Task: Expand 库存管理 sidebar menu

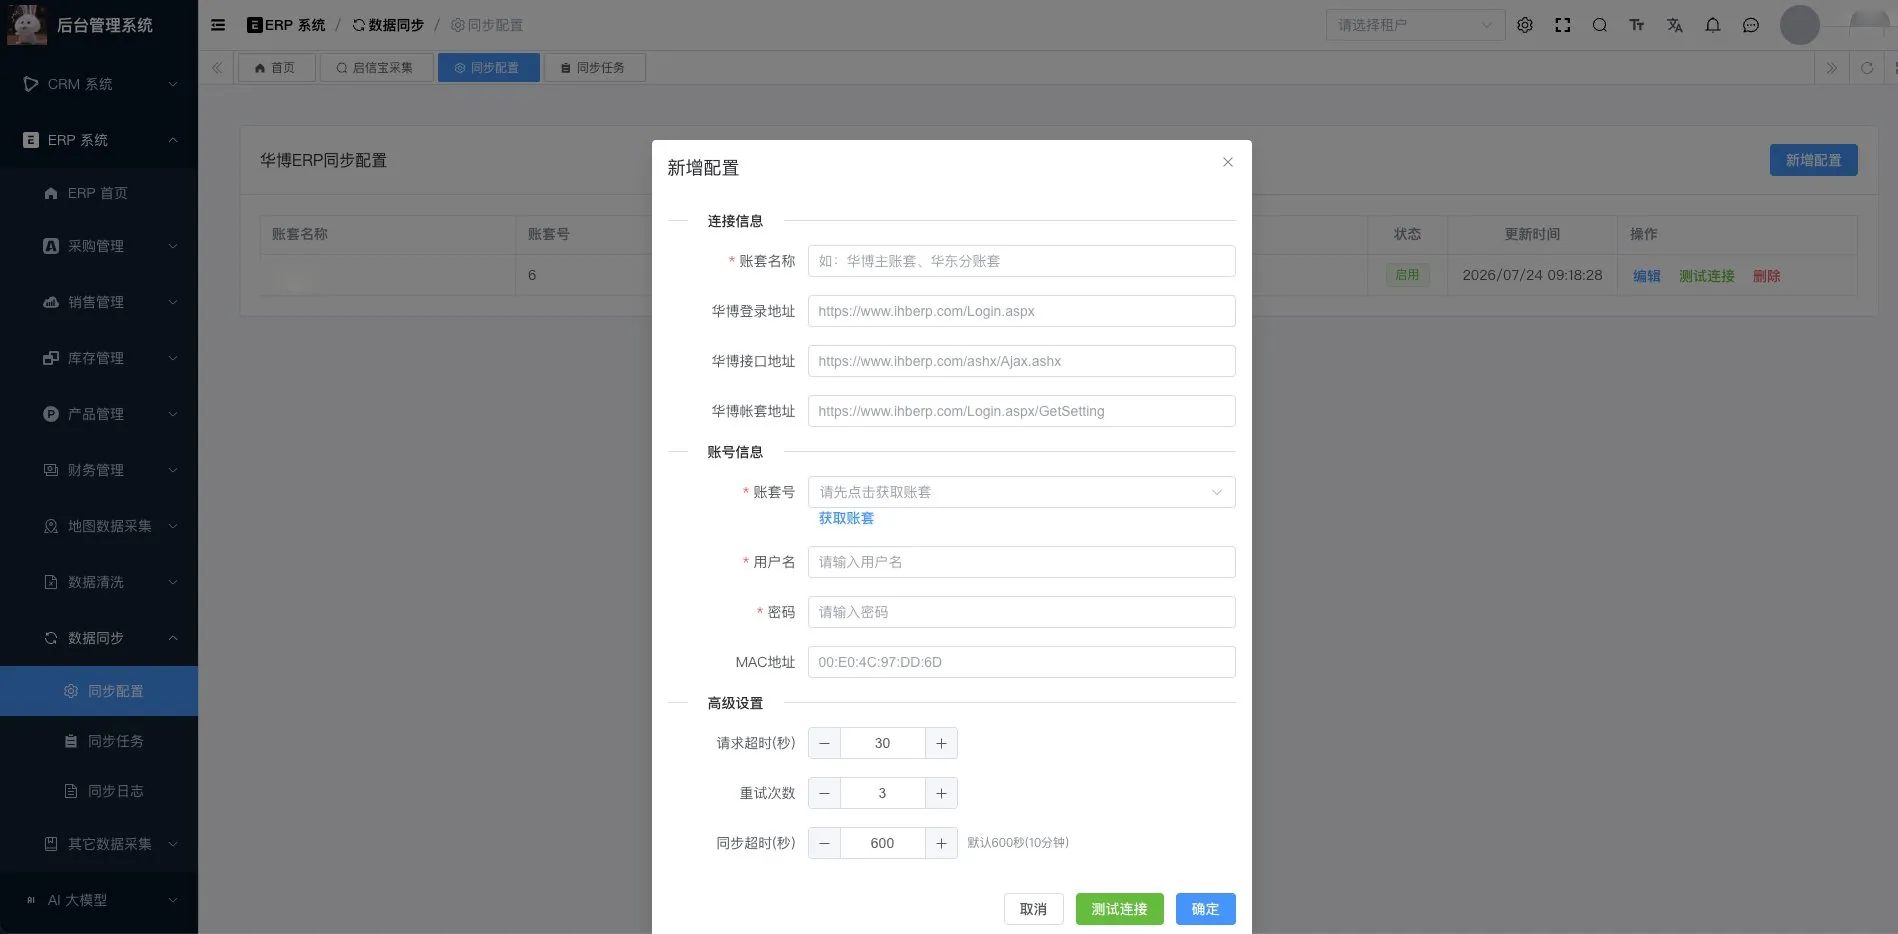Action: point(99,358)
